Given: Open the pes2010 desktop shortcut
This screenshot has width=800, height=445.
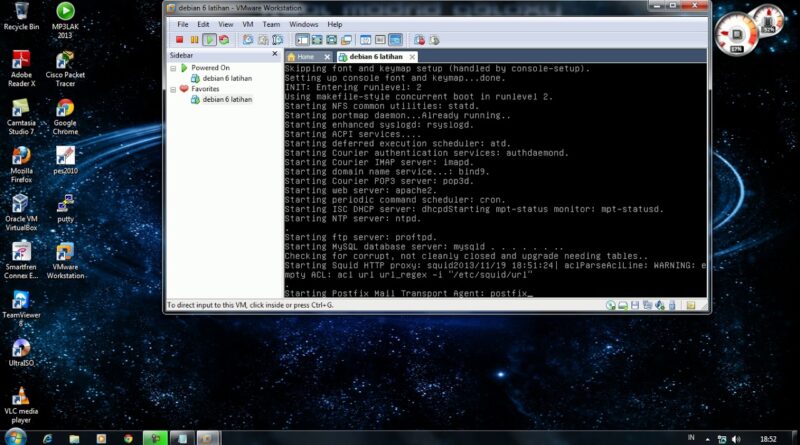Looking at the screenshot, I should pos(65,160).
